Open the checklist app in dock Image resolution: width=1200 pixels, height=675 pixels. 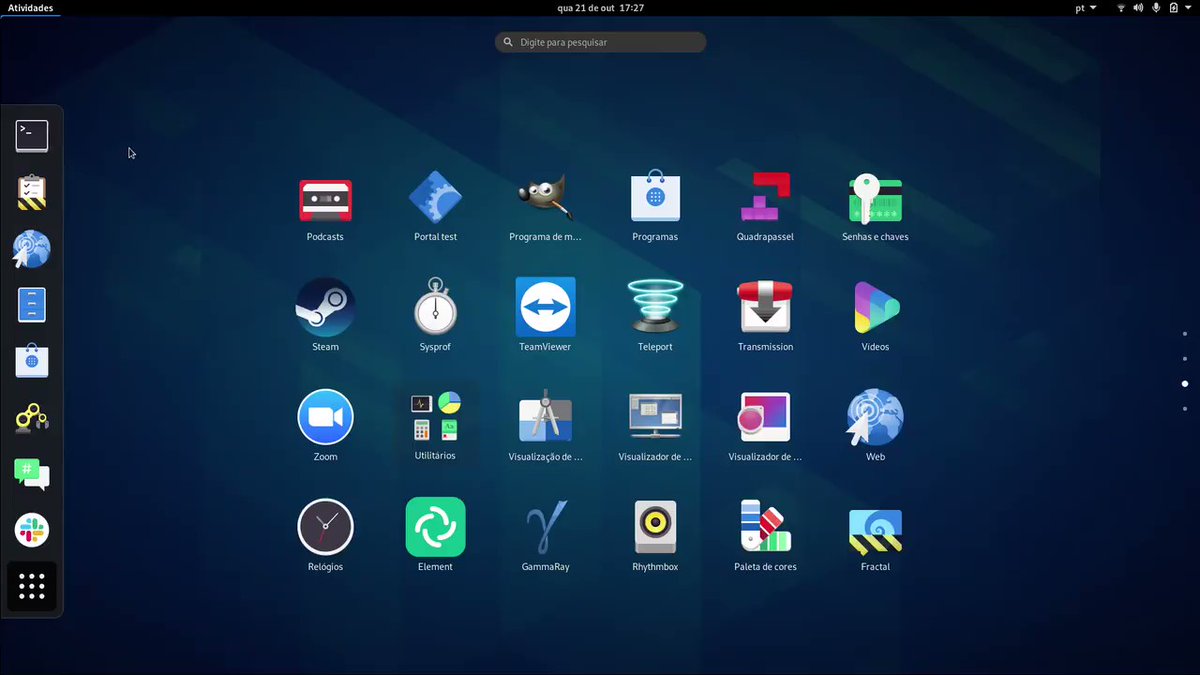coord(32,192)
